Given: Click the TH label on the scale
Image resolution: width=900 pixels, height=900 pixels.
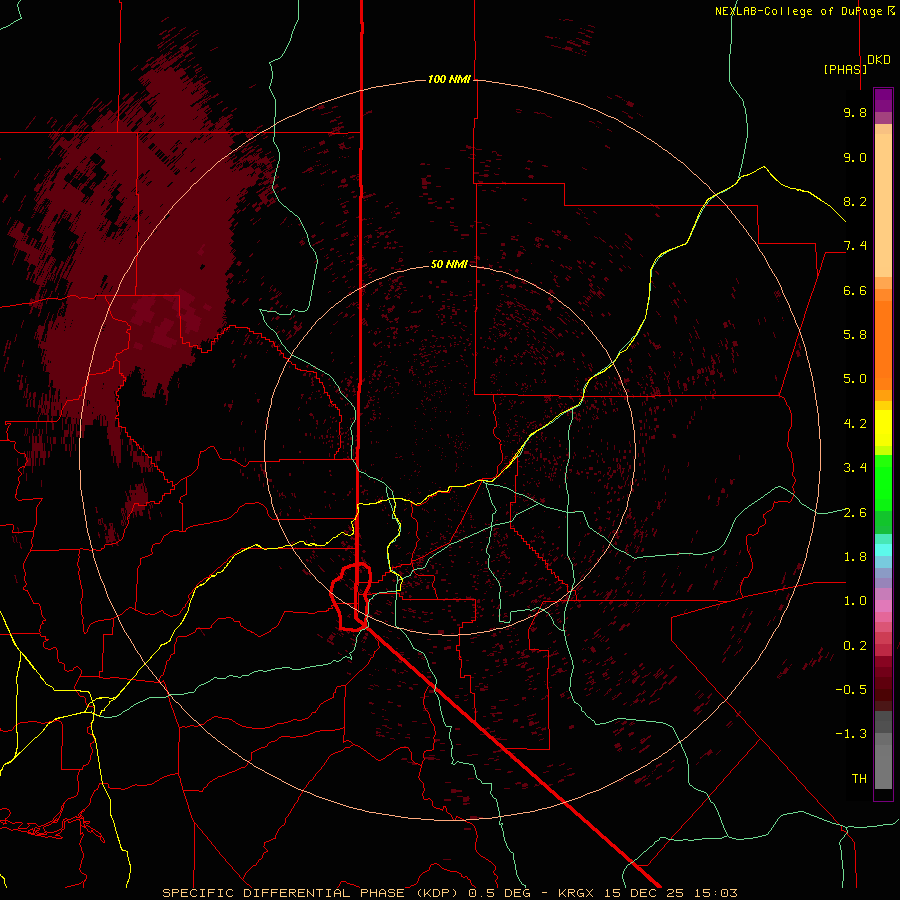Looking at the screenshot, I should (859, 779).
